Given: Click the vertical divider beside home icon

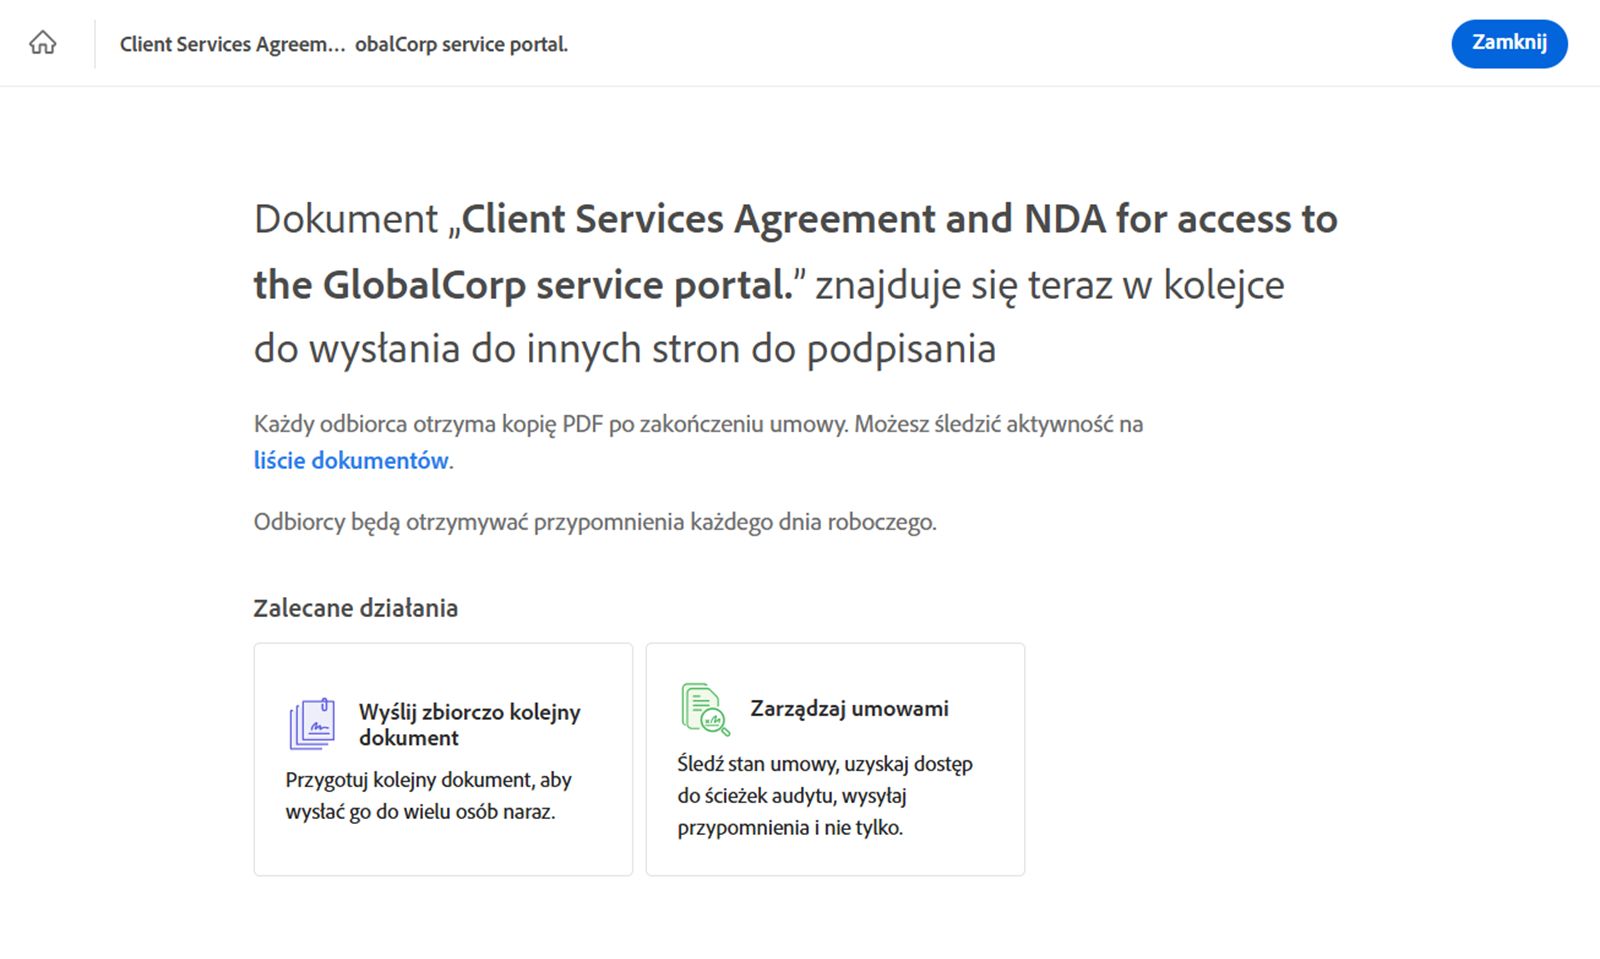Looking at the screenshot, I should pyautogui.click(x=95, y=44).
